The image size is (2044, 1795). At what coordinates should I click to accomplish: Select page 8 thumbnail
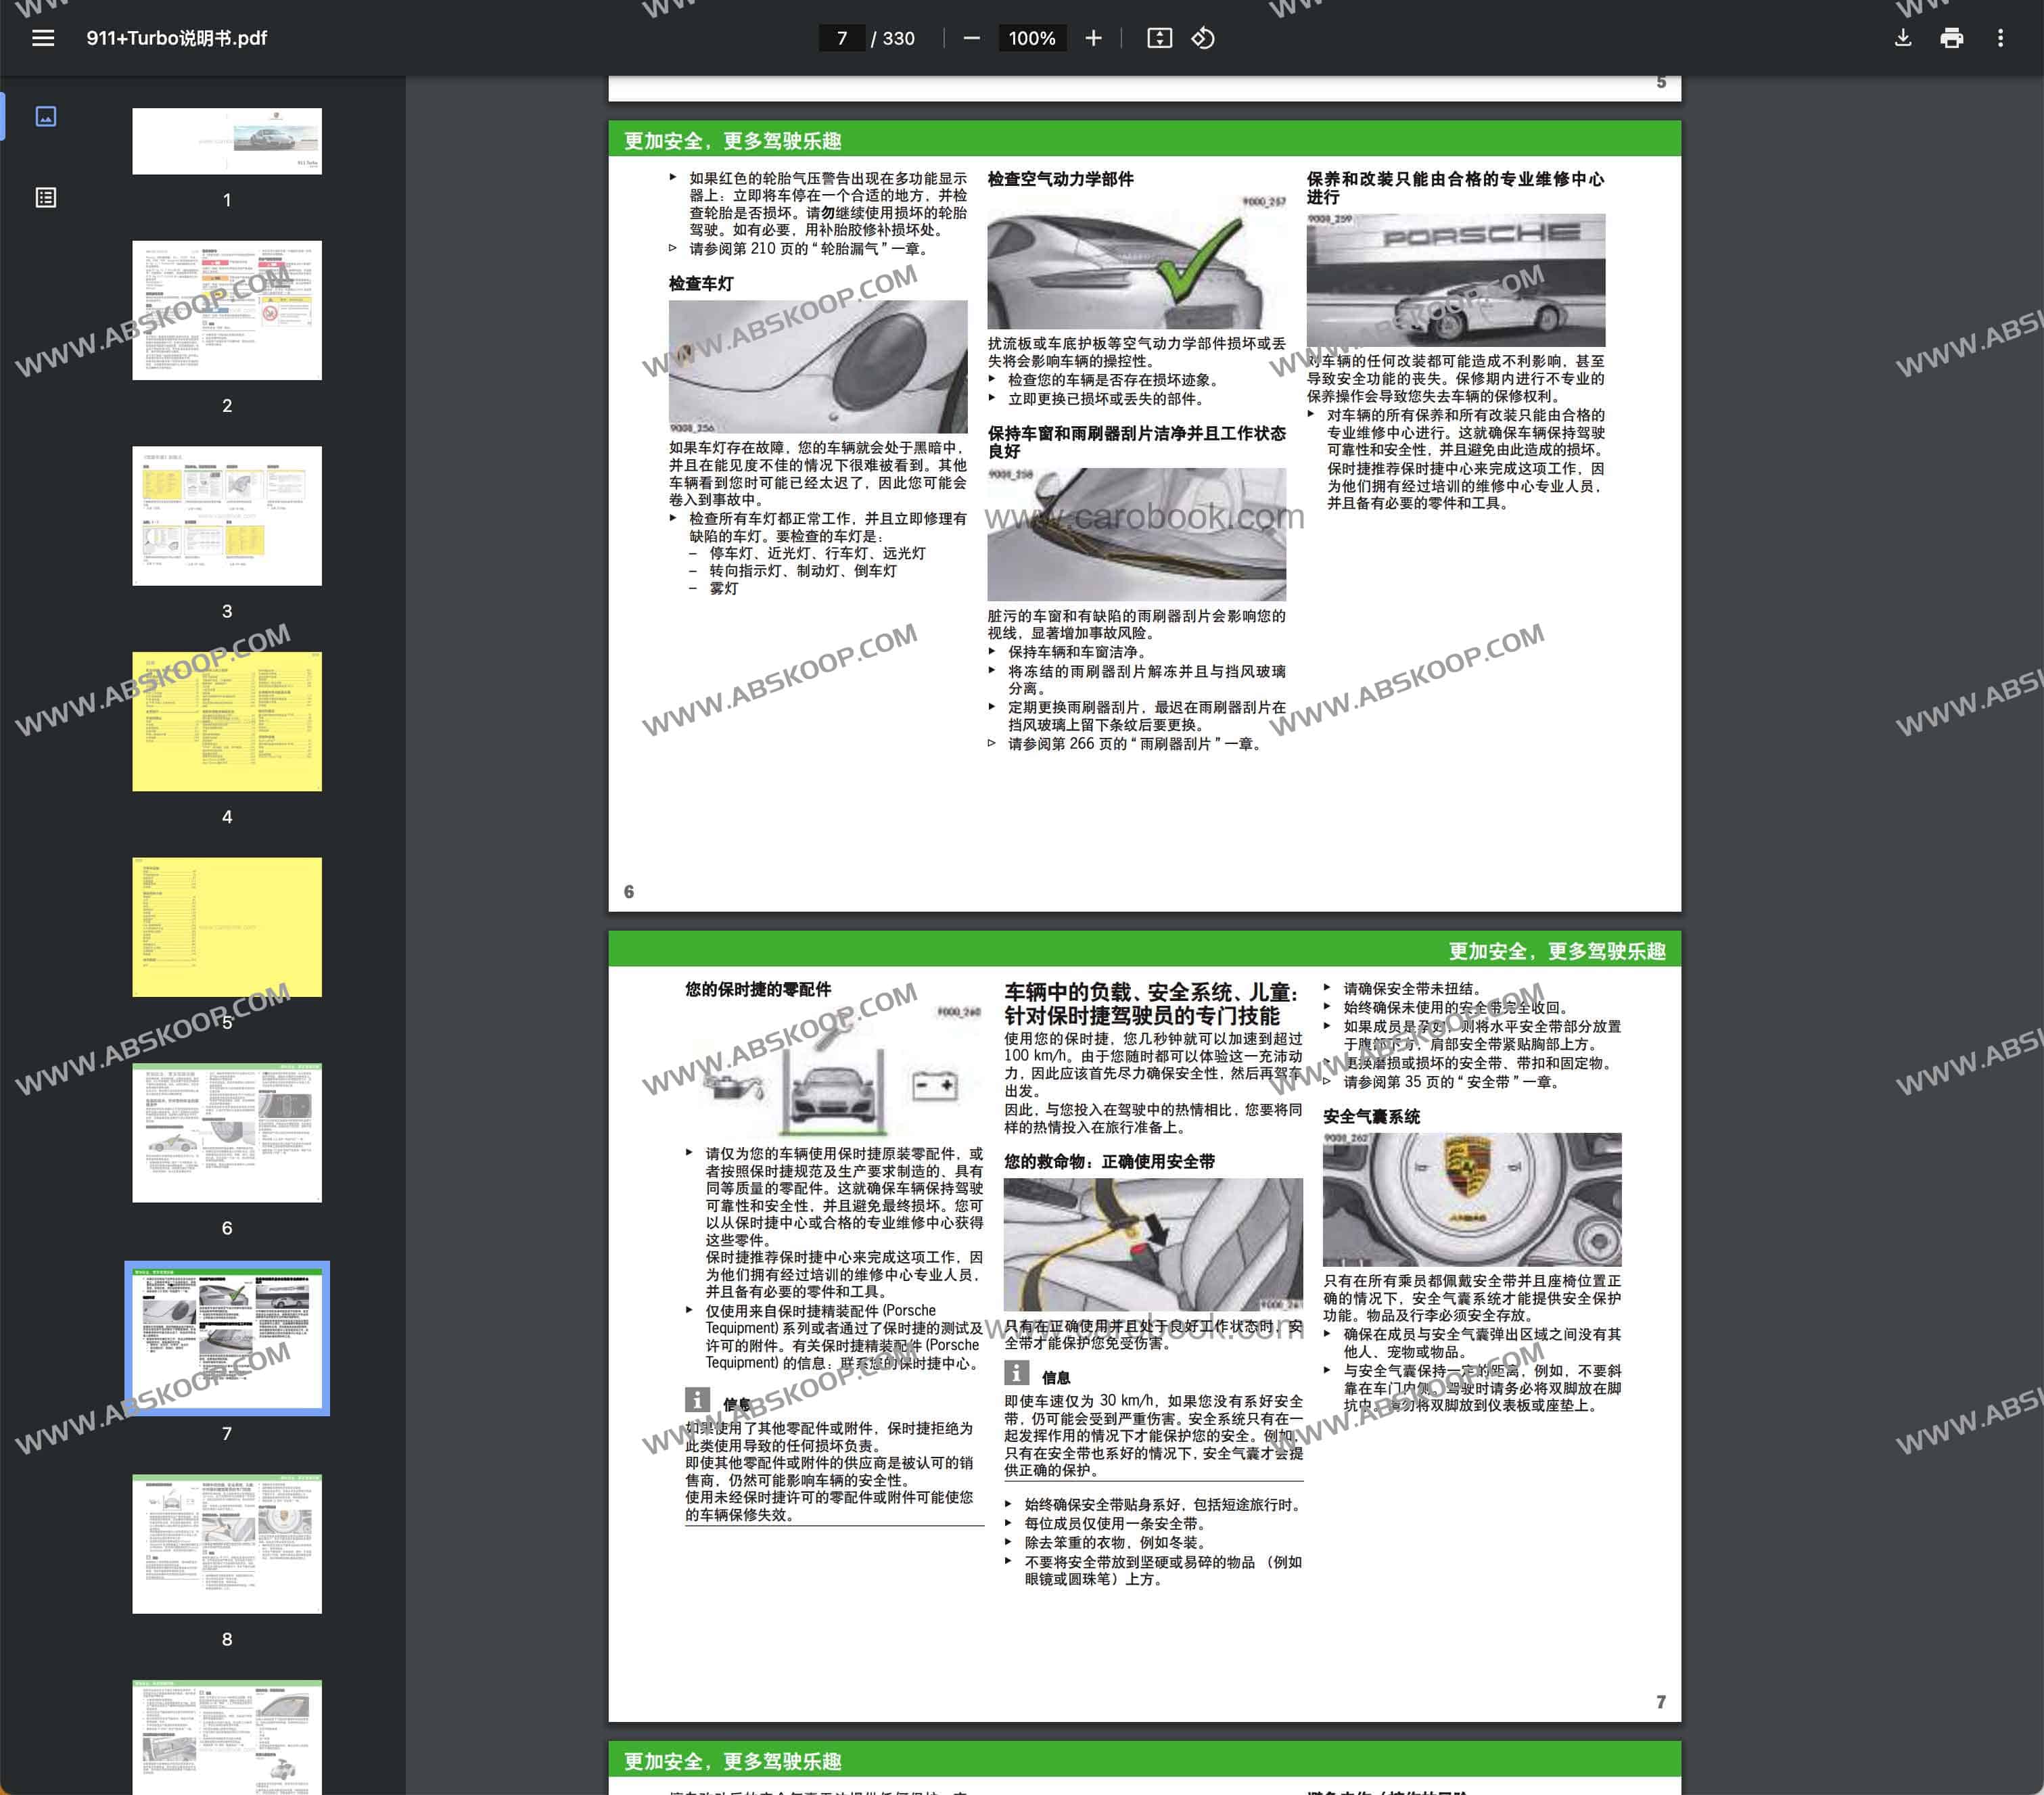pos(227,1543)
